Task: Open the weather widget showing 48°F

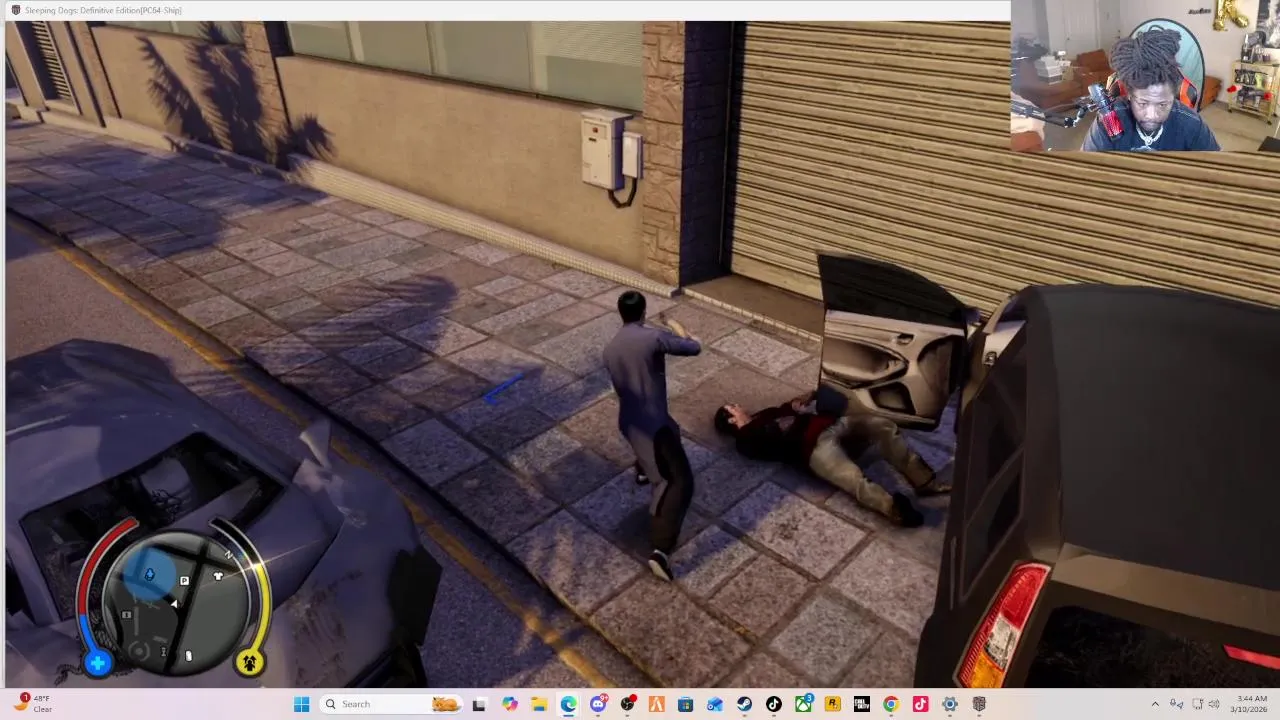Action: 33,704
